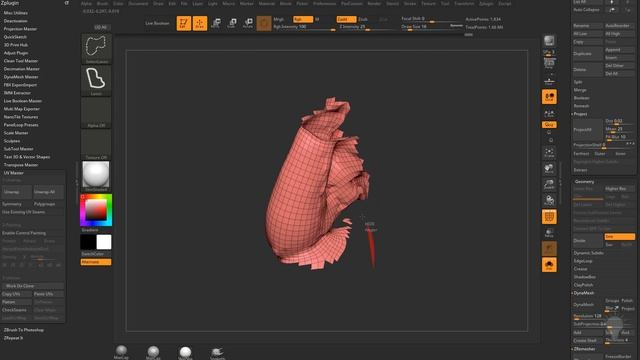The image size is (640, 360).
Task: Select the Rotate transform icon
Action: 248,23
